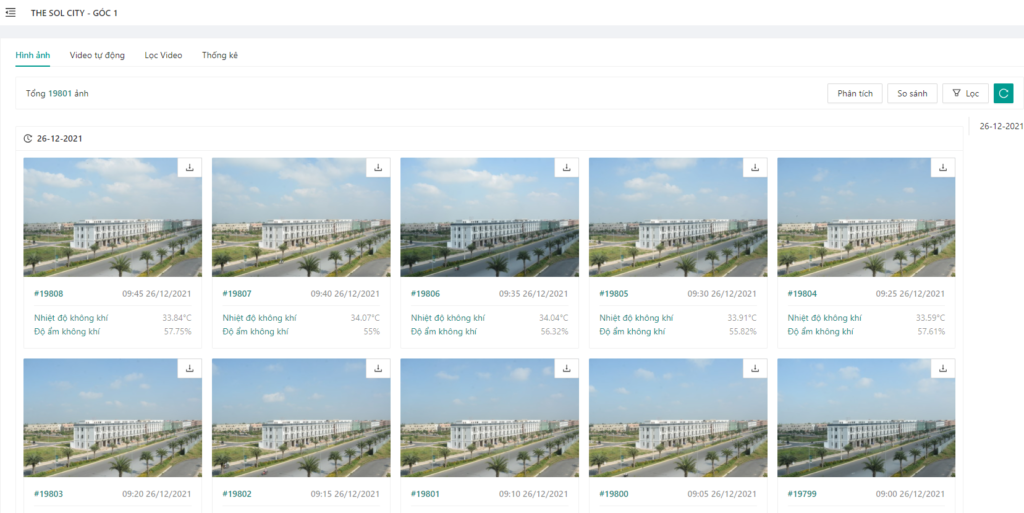The width and height of the screenshot is (1024, 513).
Task: Click the 33.59°C temperature value
Action: 931,318
